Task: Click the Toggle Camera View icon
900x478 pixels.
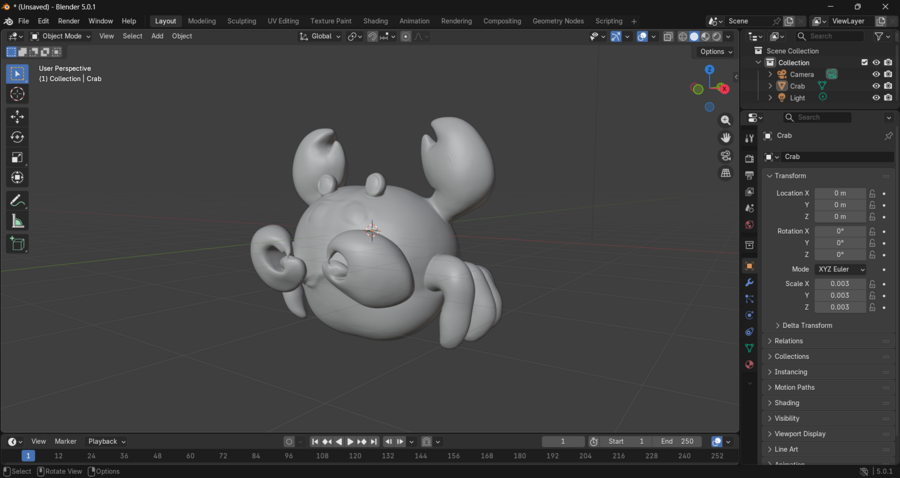Action: point(726,156)
